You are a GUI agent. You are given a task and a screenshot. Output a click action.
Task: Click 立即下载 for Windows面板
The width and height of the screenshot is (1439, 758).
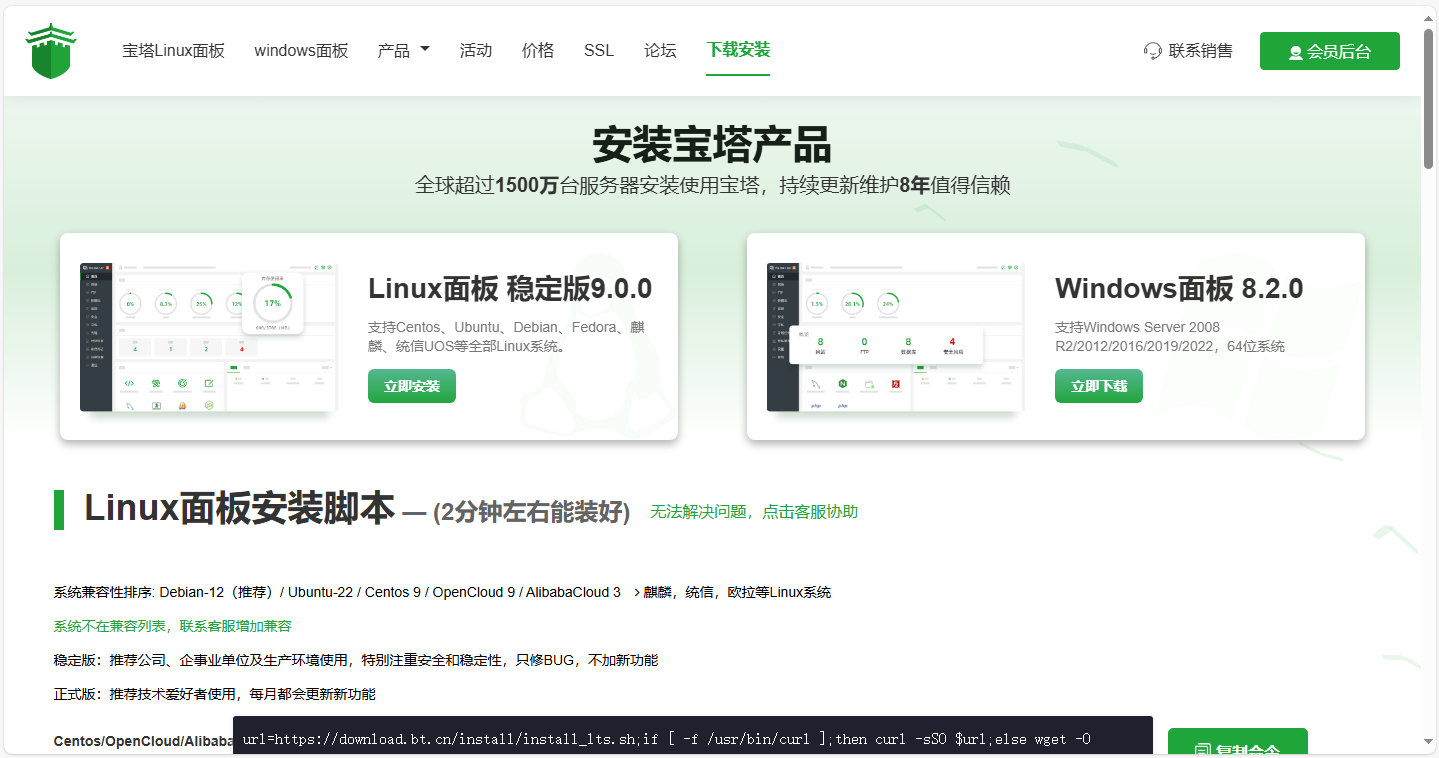1099,386
